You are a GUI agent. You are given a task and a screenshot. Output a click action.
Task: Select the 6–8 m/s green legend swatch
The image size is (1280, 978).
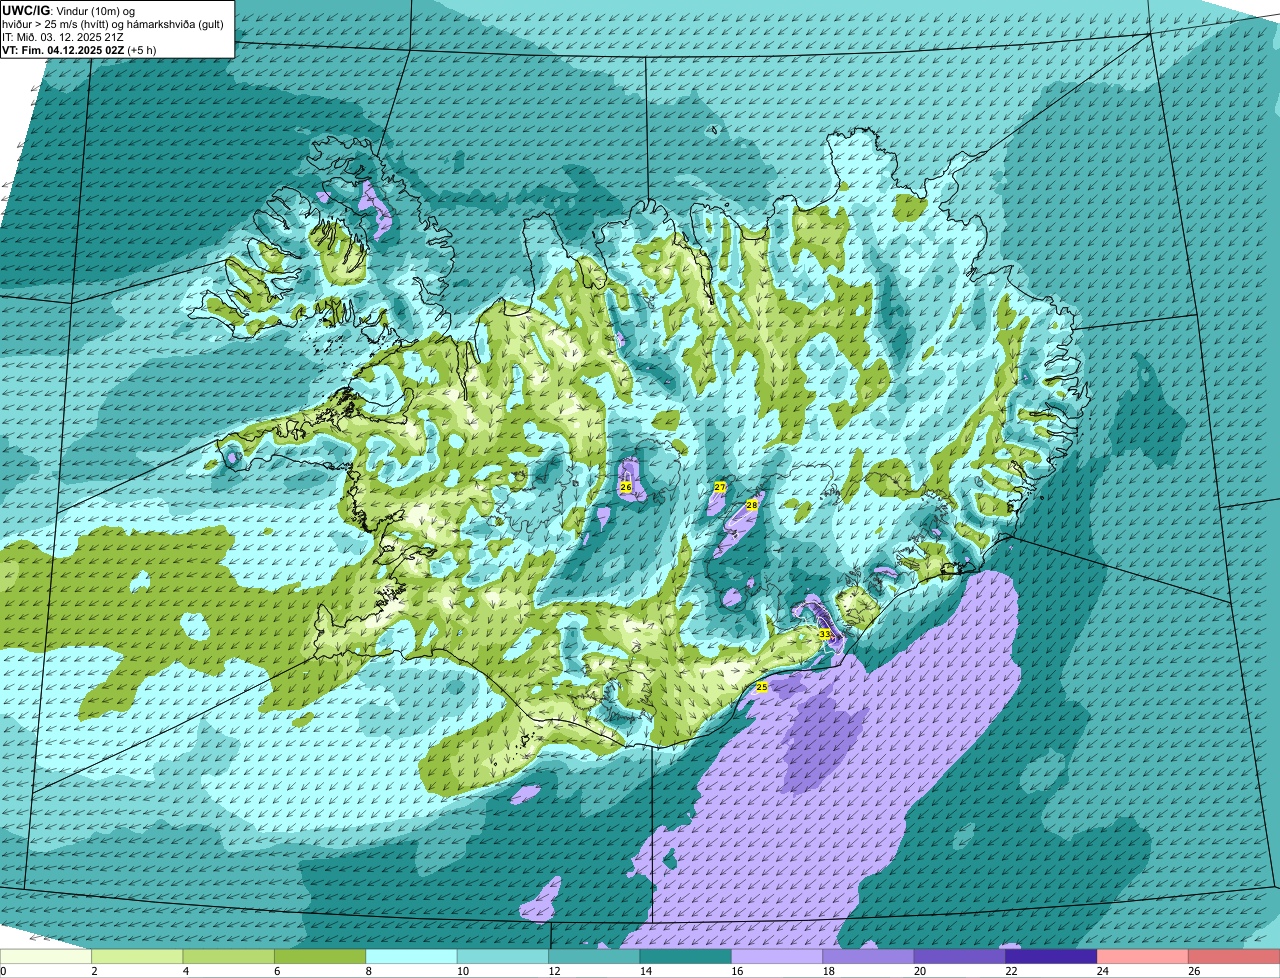point(320,957)
